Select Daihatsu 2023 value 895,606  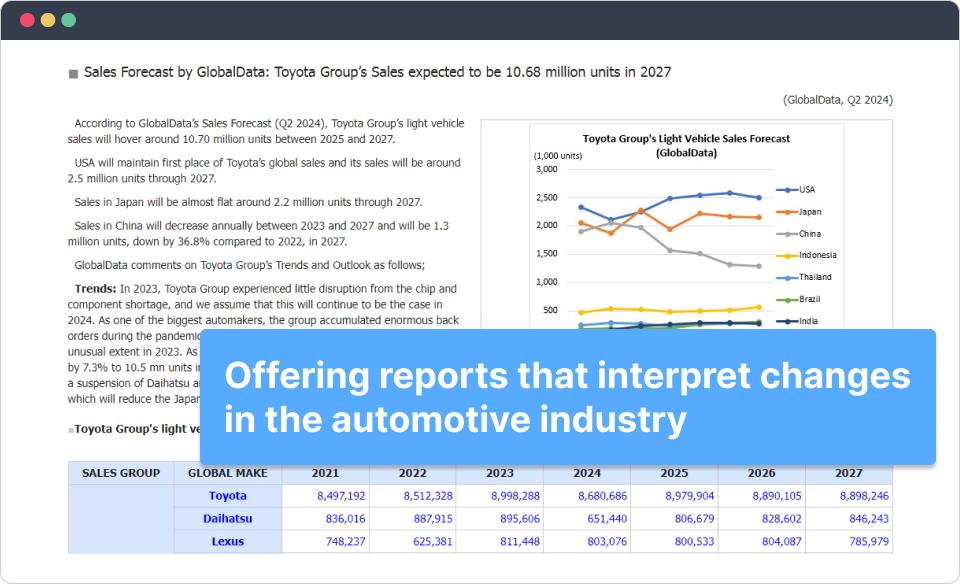point(520,518)
